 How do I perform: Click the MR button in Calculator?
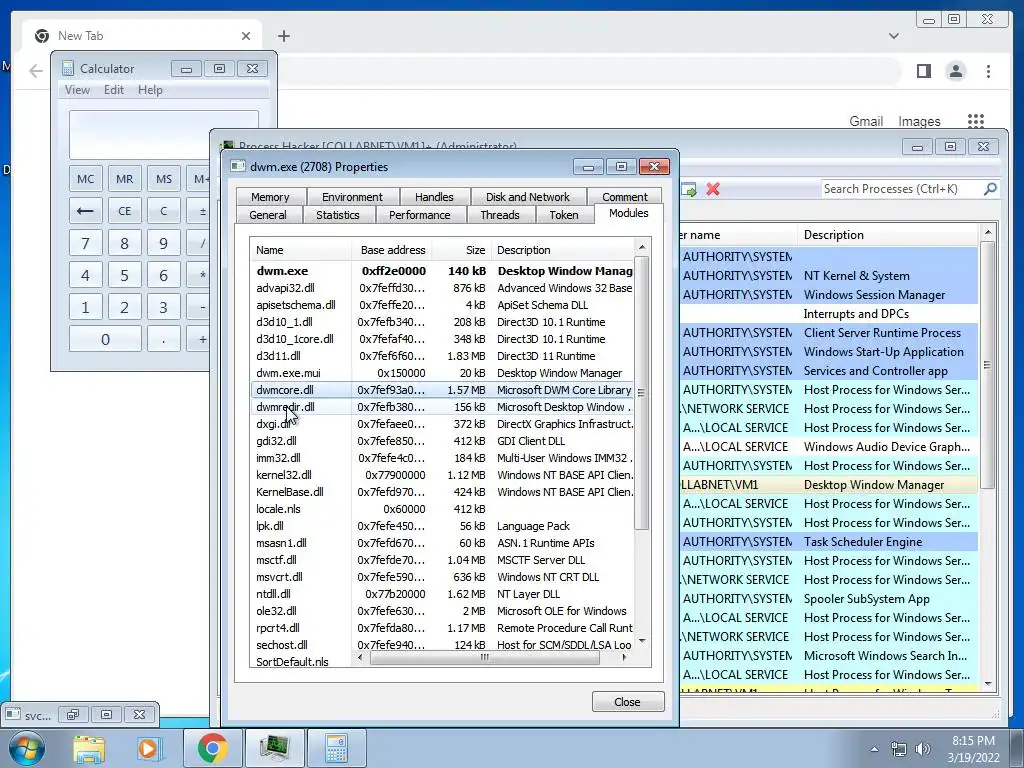[124, 179]
